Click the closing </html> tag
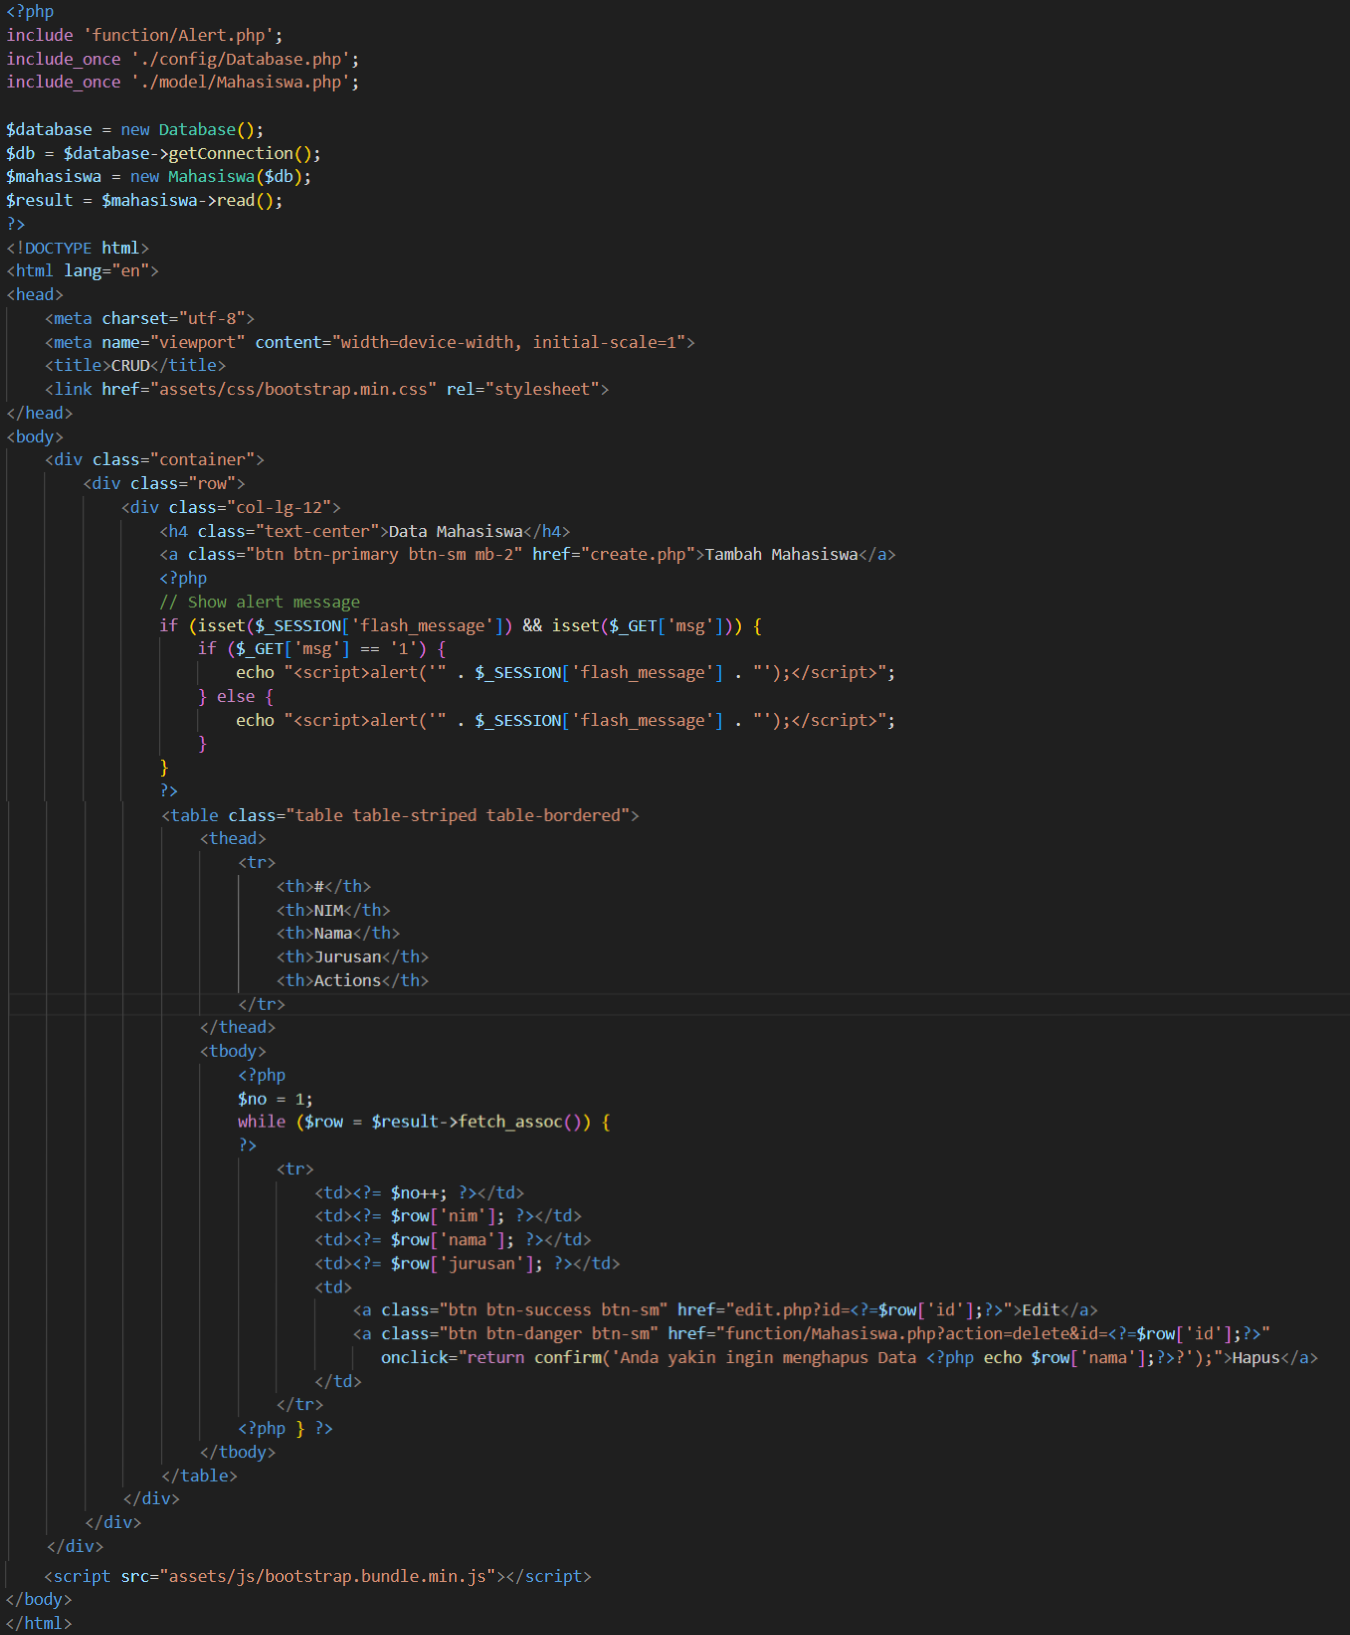 click(x=39, y=1624)
